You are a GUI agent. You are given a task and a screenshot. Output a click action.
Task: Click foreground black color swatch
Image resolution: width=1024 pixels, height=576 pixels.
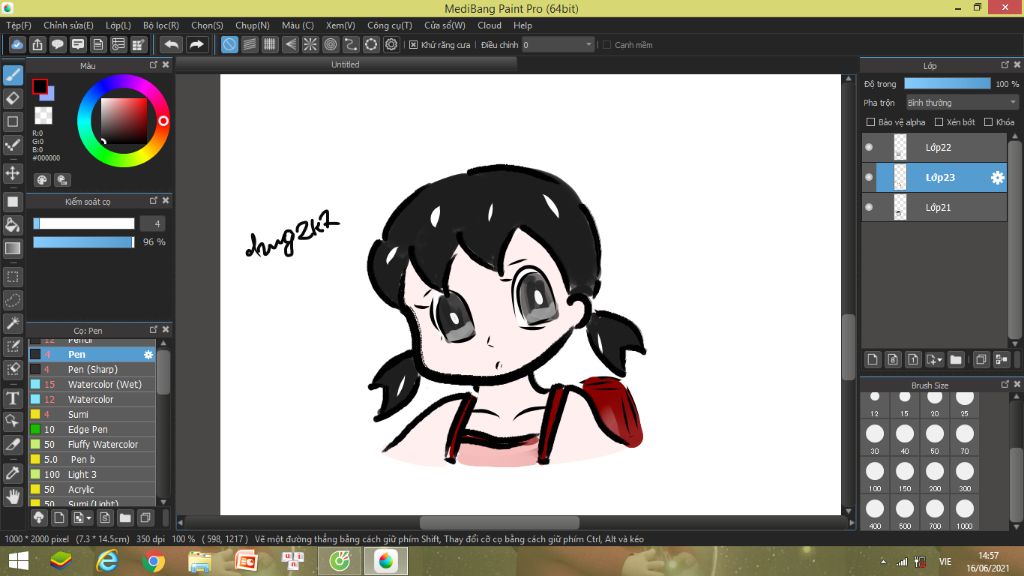tap(40, 86)
